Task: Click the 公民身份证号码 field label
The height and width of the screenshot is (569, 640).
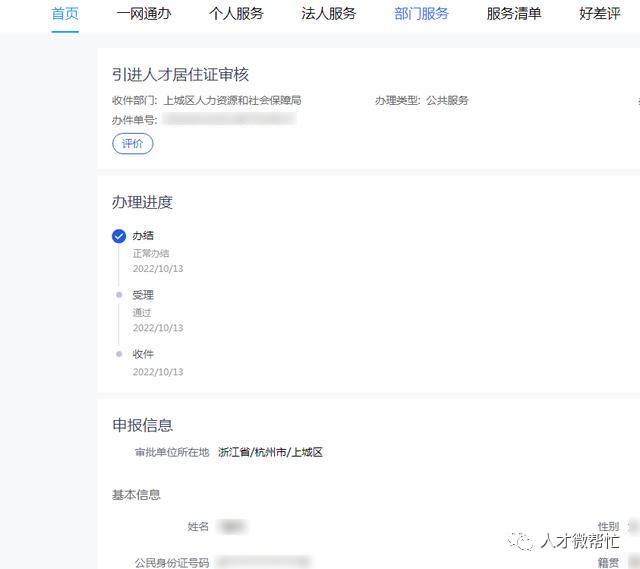Action: point(172,563)
